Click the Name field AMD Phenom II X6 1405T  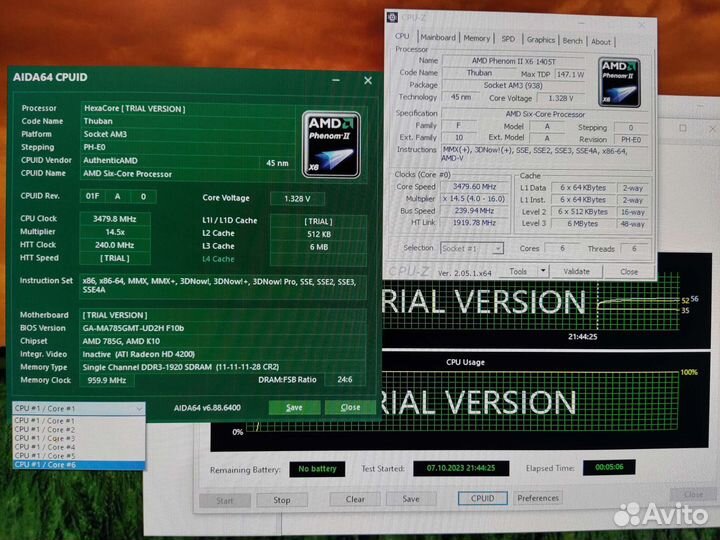[513, 61]
